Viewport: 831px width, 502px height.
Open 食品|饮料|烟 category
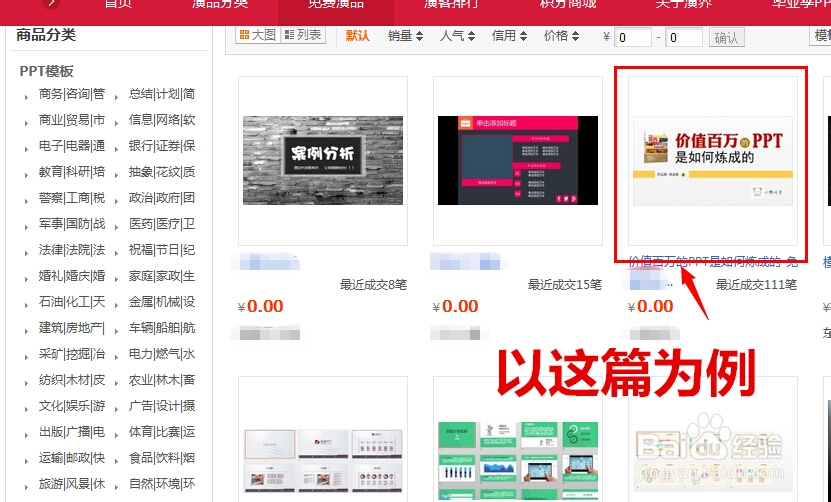point(162,457)
